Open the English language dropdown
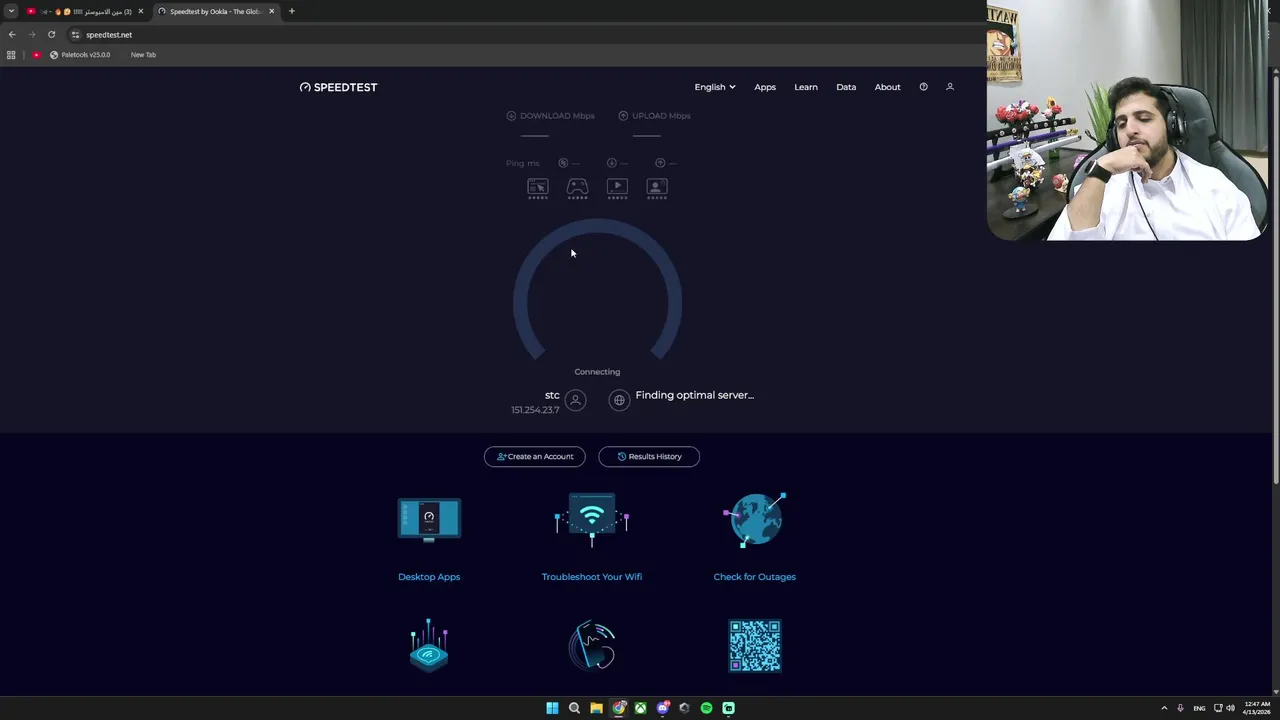The width and height of the screenshot is (1280, 720). (715, 87)
